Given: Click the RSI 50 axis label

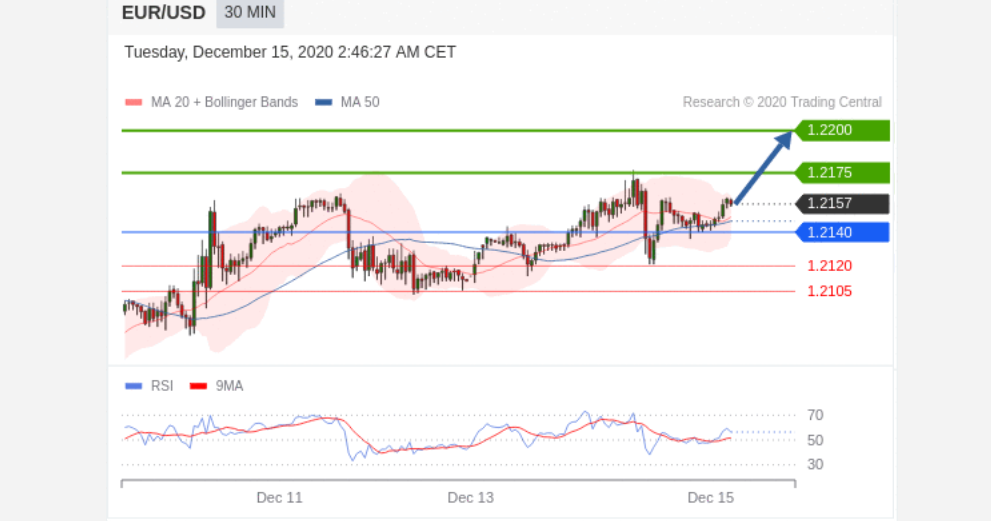Looking at the screenshot, I should [x=815, y=440].
